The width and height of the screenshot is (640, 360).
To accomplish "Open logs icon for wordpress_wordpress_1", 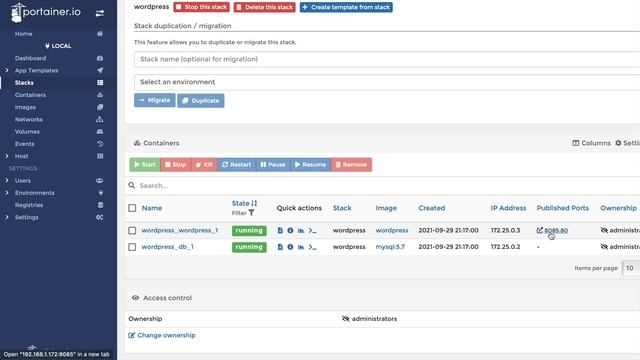I will click(280, 231).
